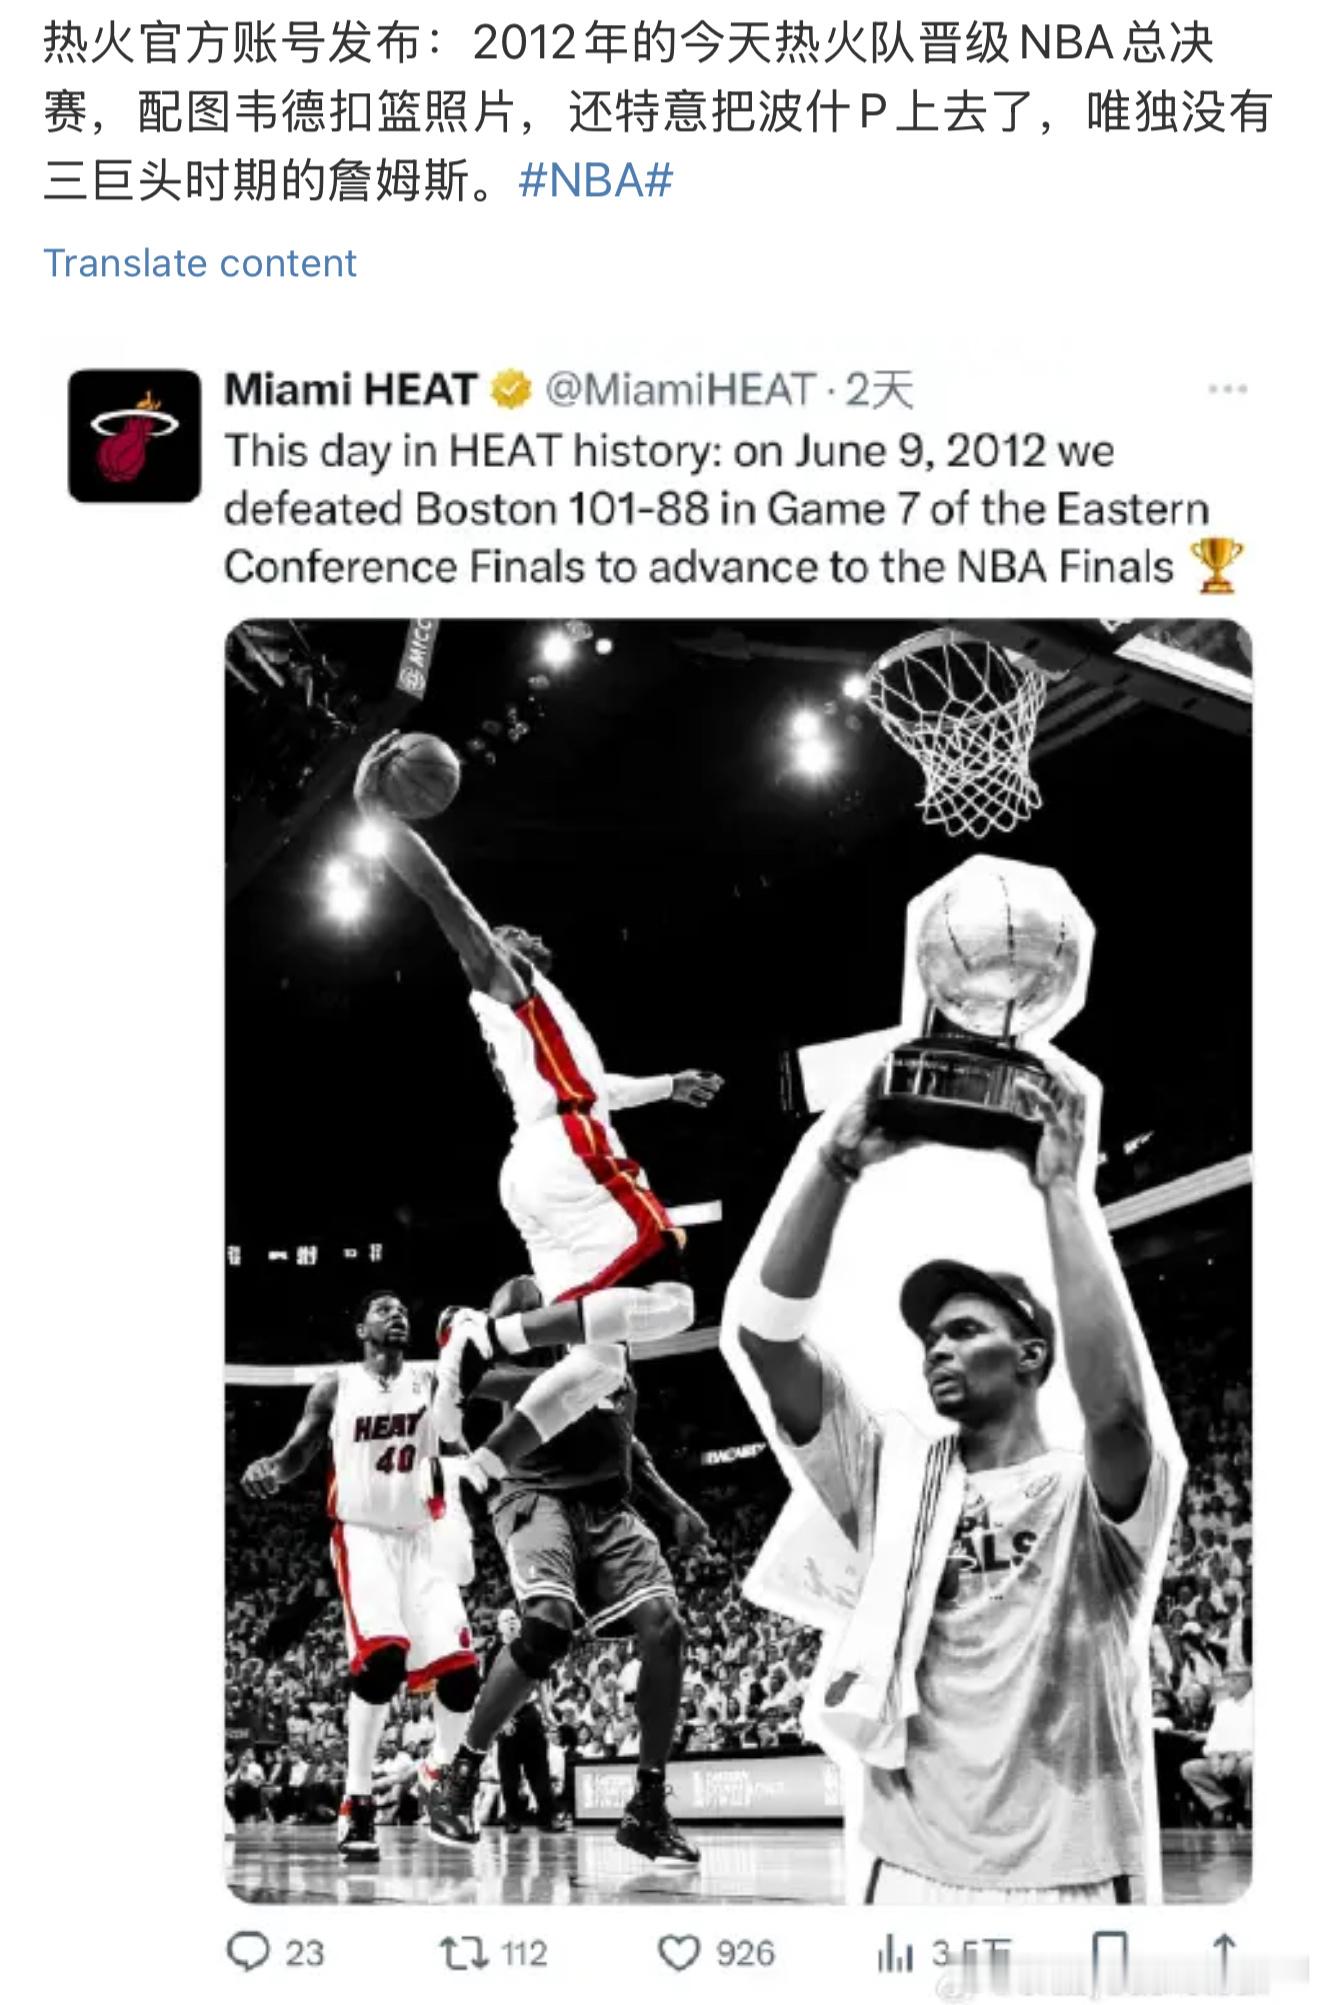Image resolution: width=1320 pixels, height=2005 pixels.
Task: Tap the gold verified badge
Action: click(x=511, y=389)
